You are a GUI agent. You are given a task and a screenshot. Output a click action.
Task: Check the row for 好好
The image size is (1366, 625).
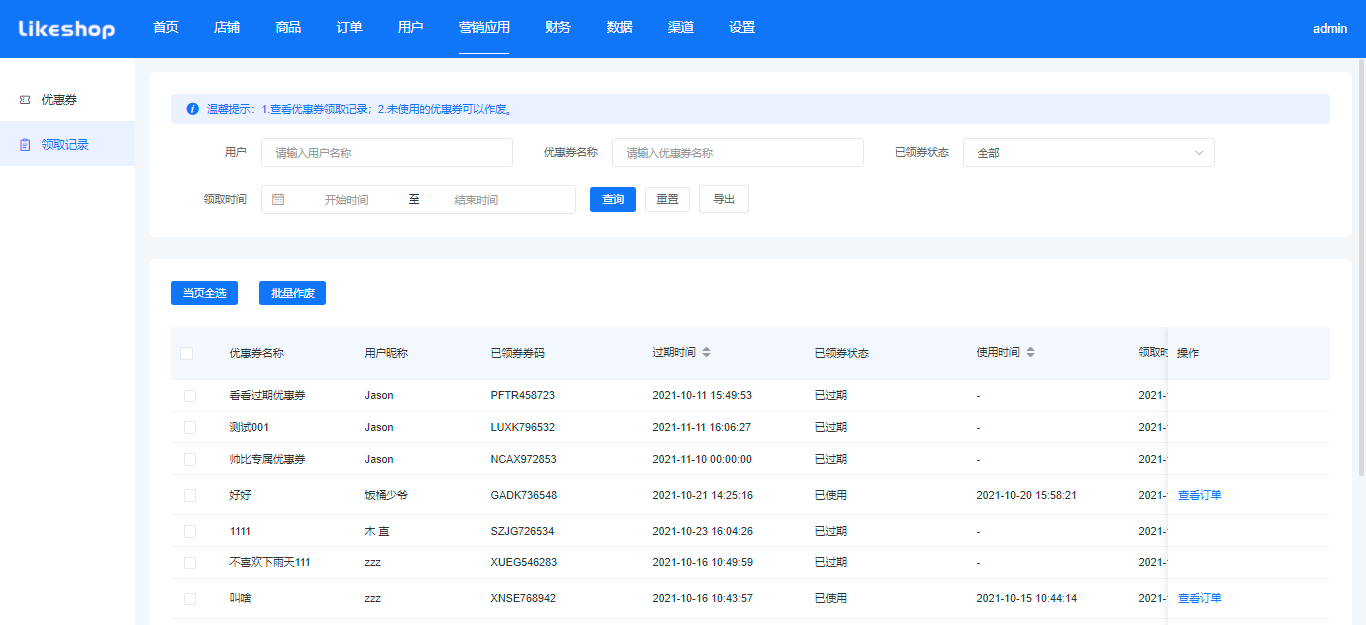tap(190, 496)
